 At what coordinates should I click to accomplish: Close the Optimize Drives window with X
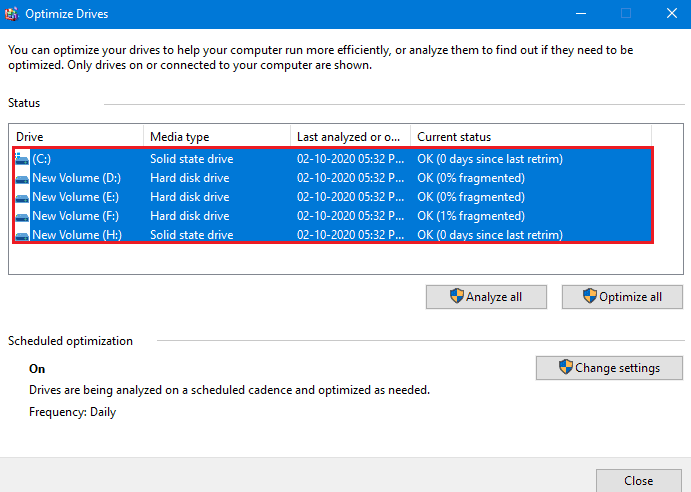[x=672, y=14]
